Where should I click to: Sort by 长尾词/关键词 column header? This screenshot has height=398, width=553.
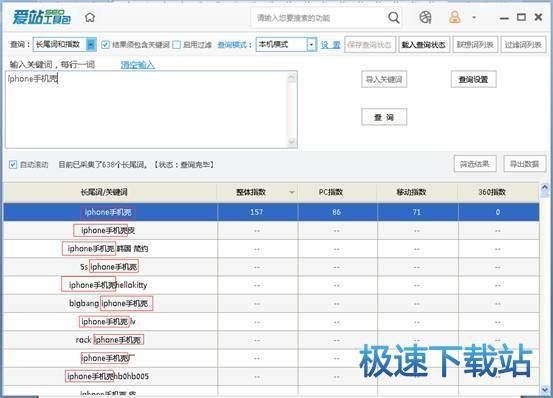click(x=111, y=192)
